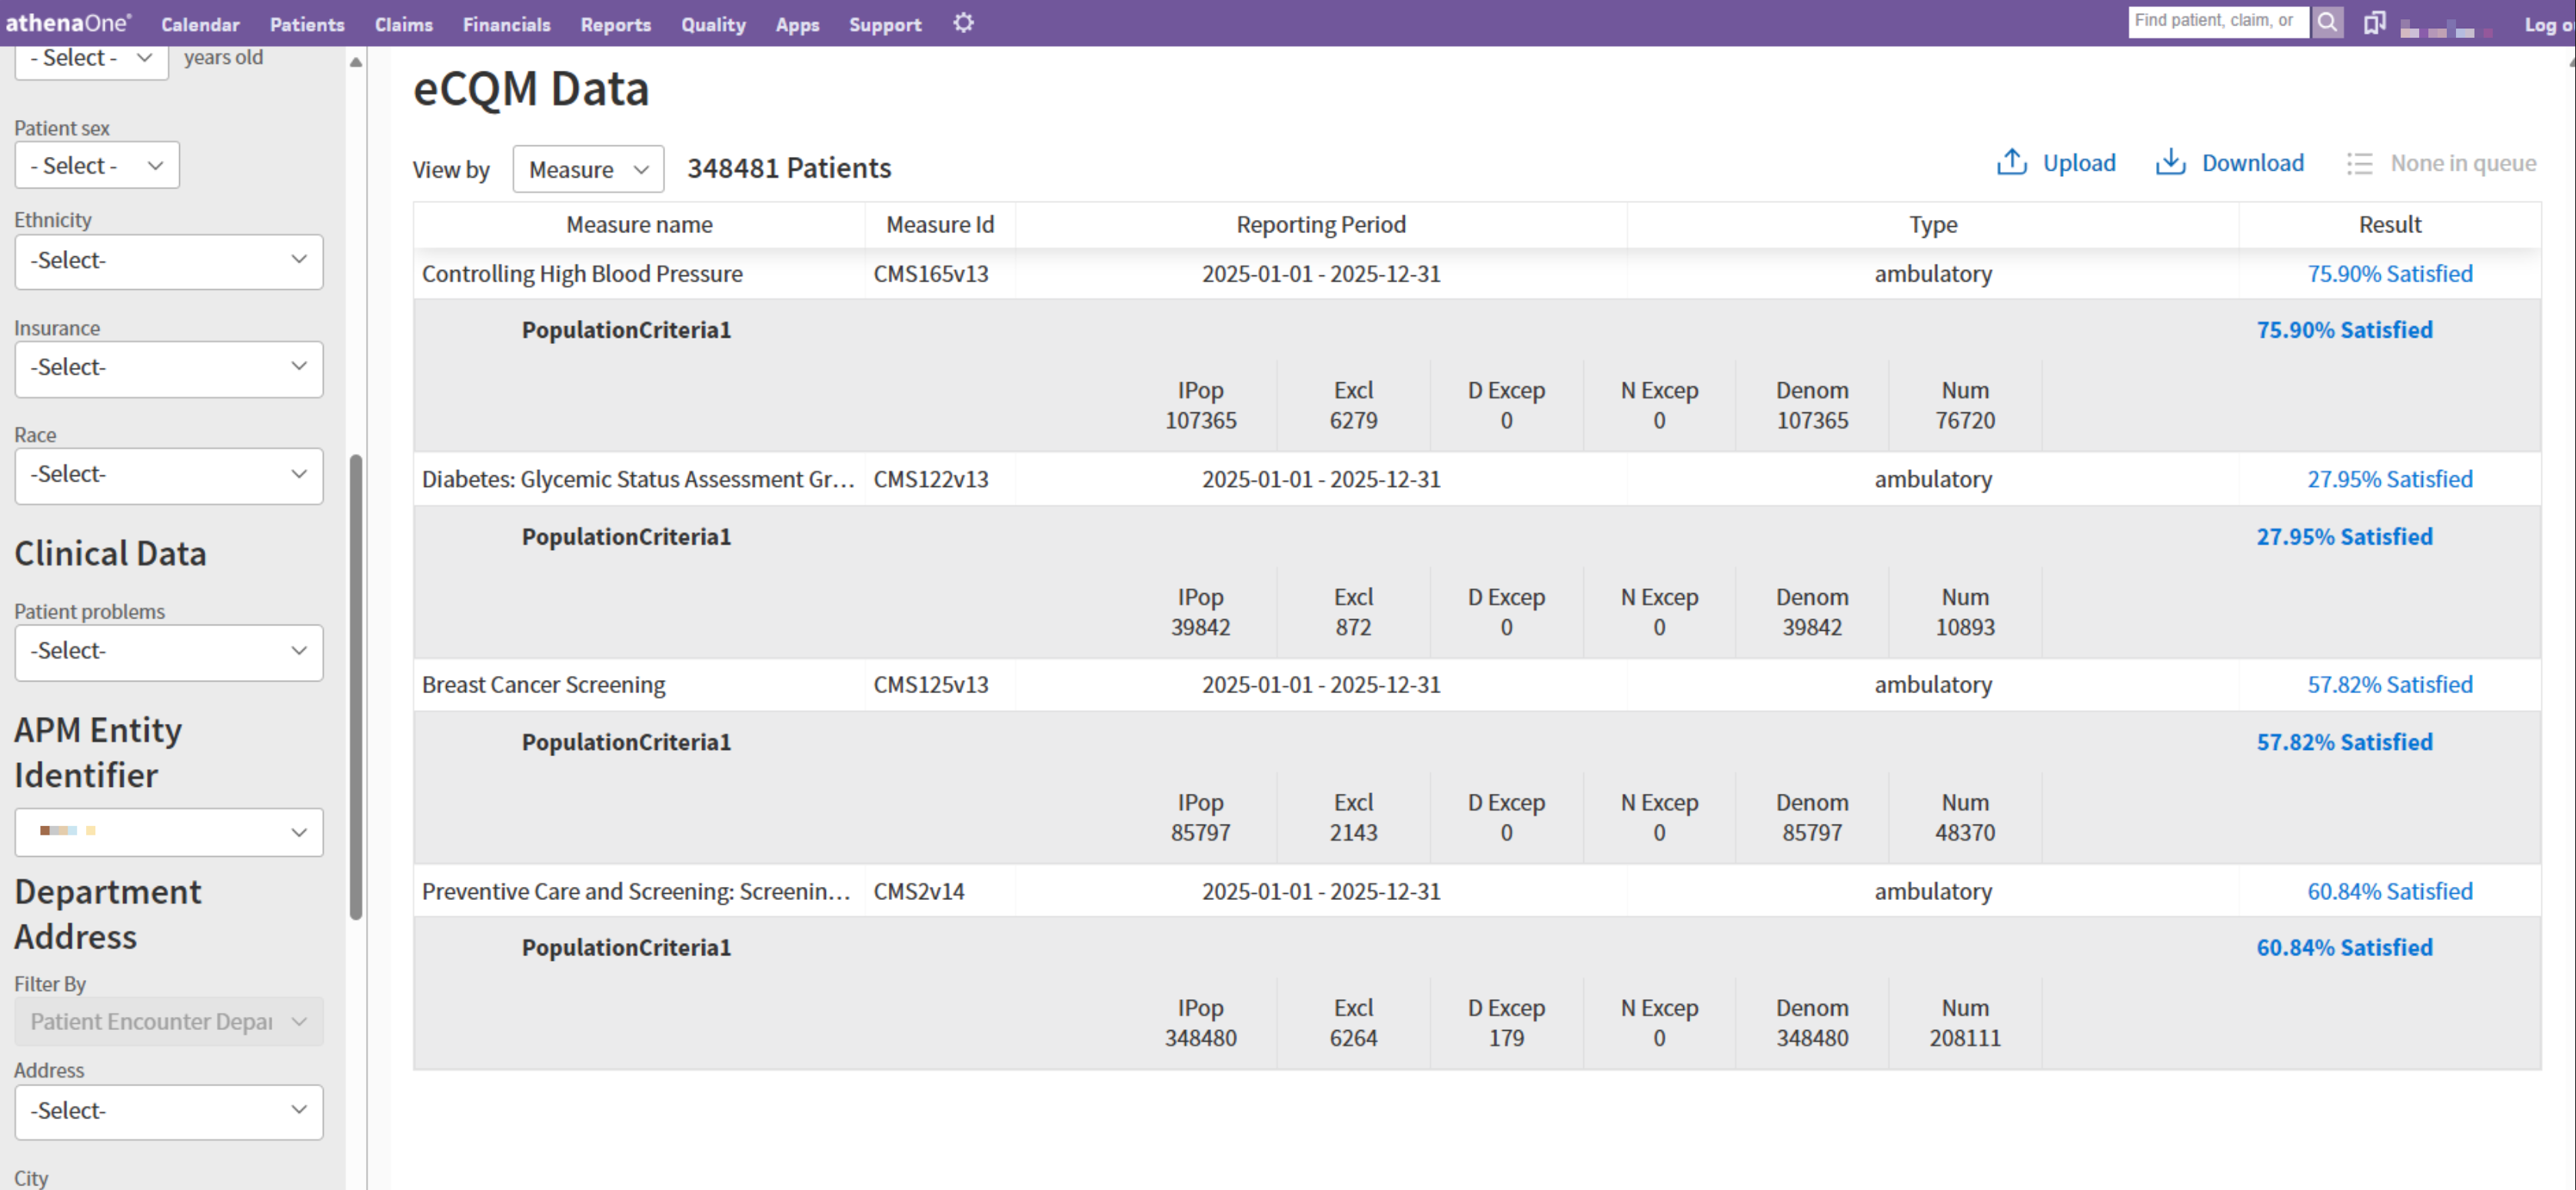Open the settings gear icon
This screenshot has width=2576, height=1190.
pyautogui.click(x=963, y=23)
